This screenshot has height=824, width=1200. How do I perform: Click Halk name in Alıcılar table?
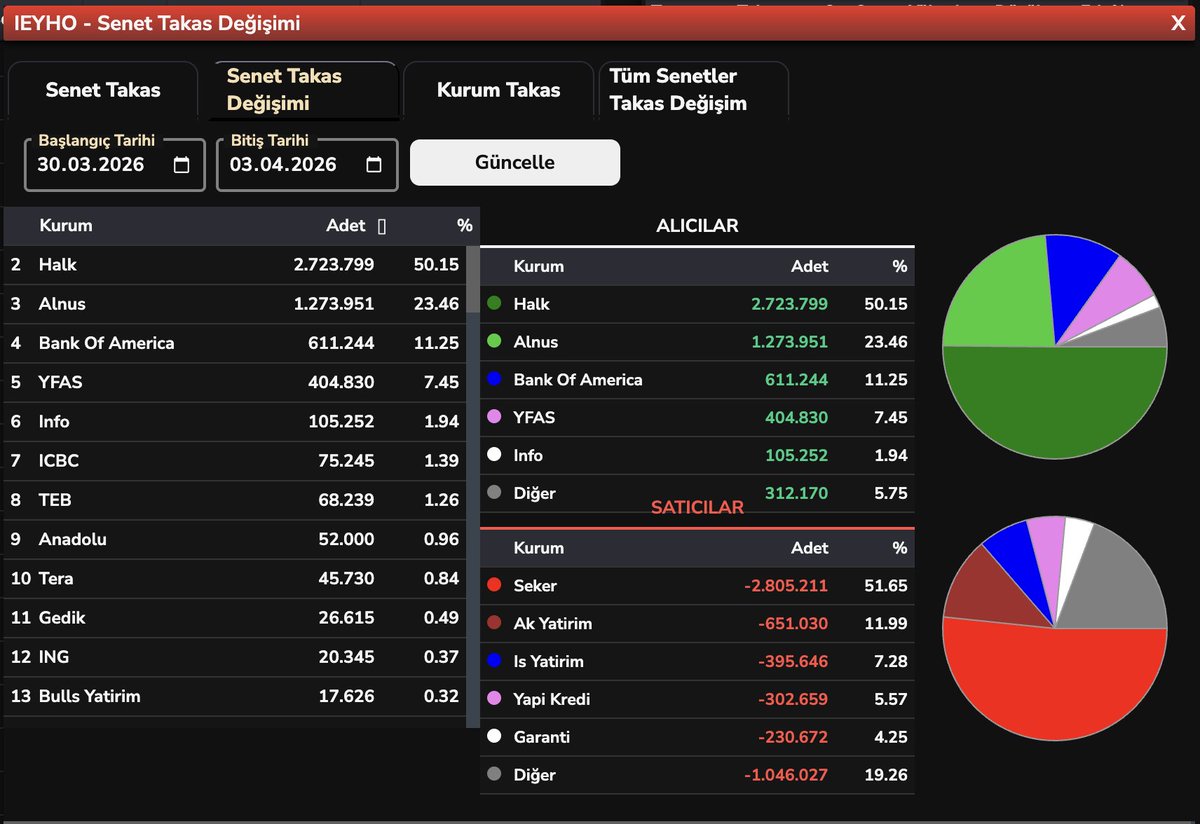532,304
